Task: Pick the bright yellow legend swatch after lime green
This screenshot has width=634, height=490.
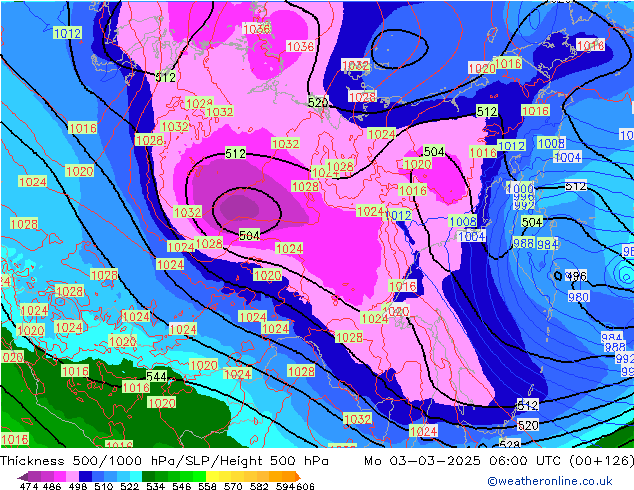Action: pyautogui.click(x=212, y=476)
